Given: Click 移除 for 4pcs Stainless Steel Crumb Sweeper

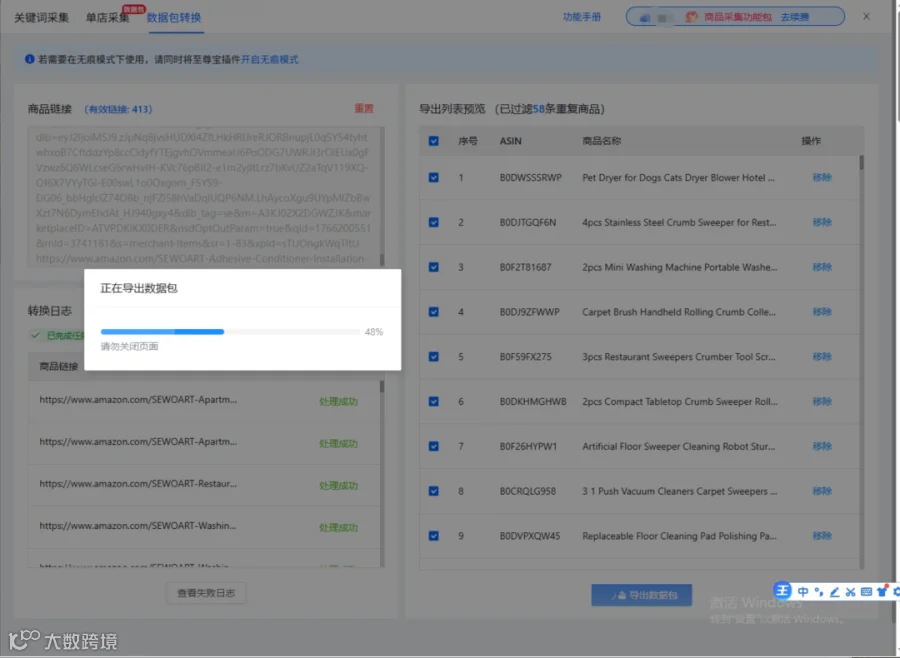Looking at the screenshot, I should 822,222.
